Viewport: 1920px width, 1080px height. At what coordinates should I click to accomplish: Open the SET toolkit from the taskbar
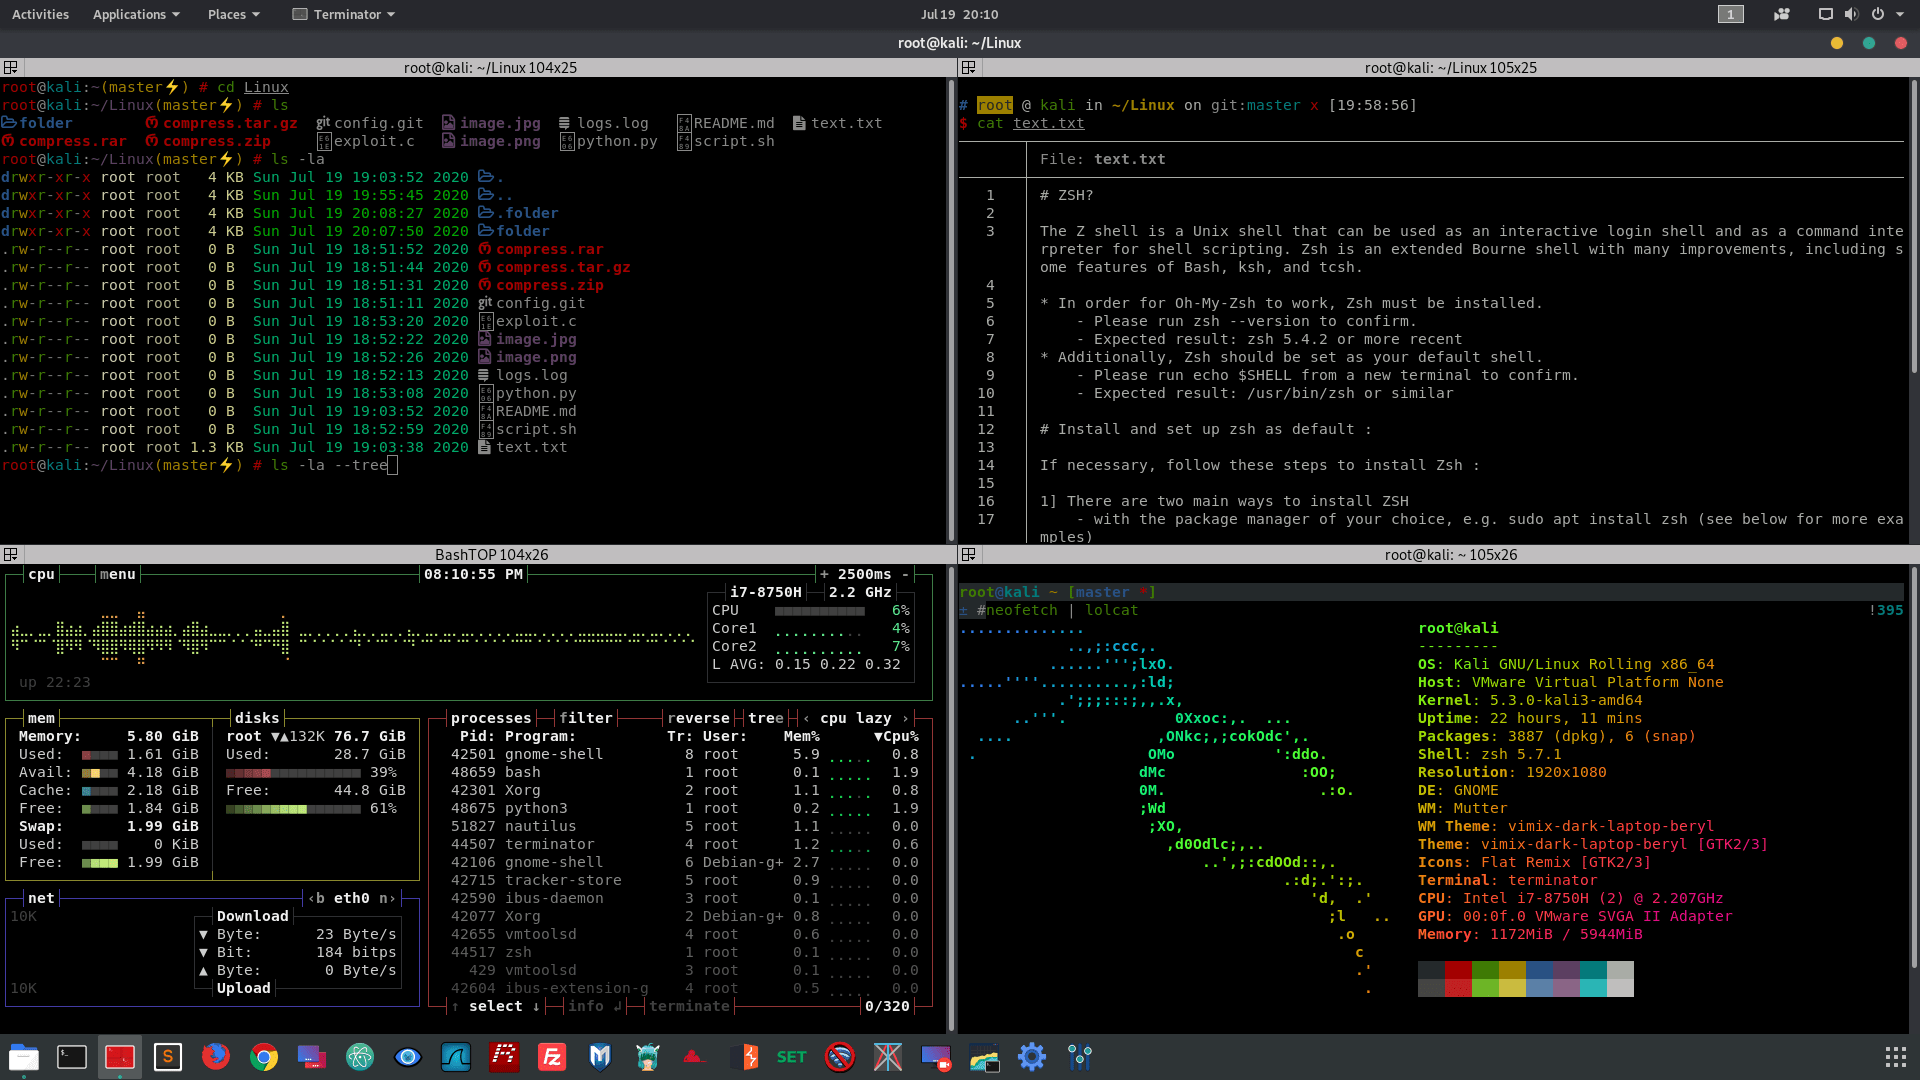coord(791,1057)
